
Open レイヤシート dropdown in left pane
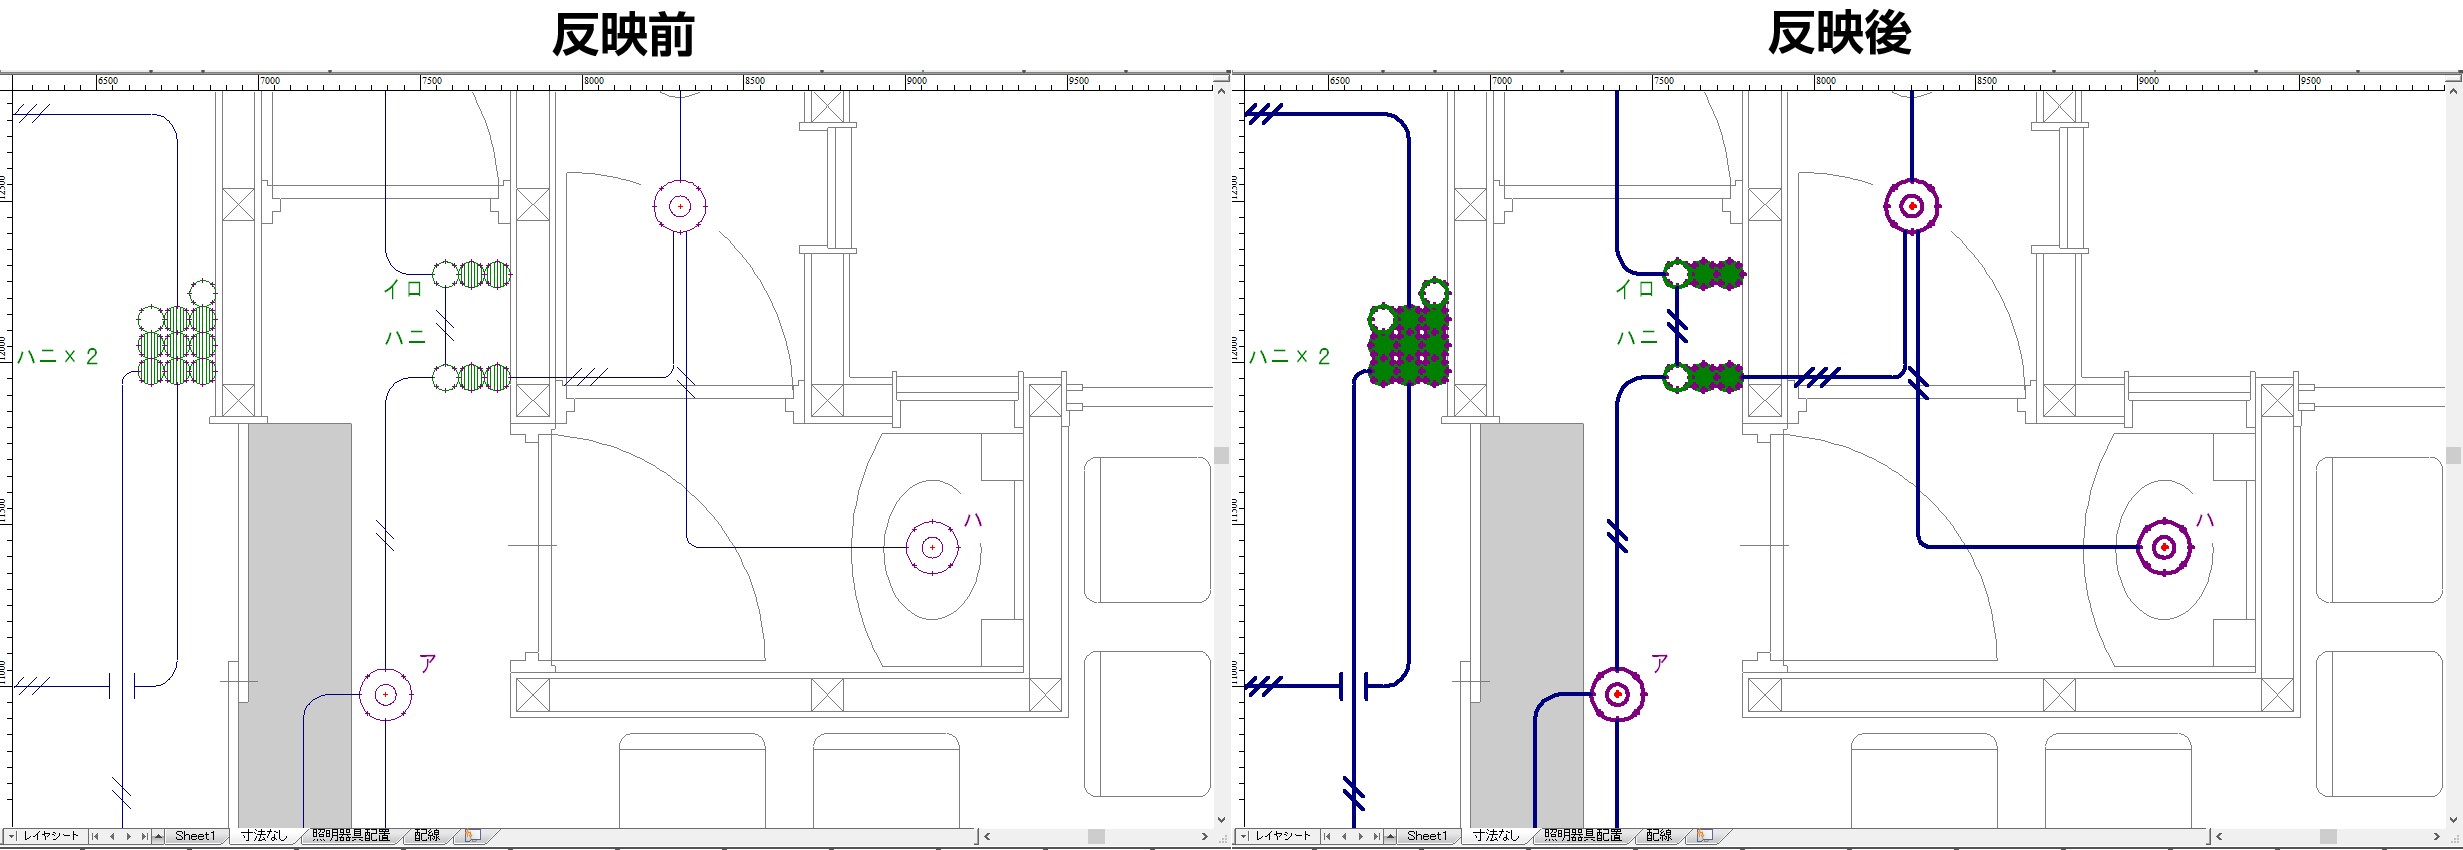tap(12, 836)
